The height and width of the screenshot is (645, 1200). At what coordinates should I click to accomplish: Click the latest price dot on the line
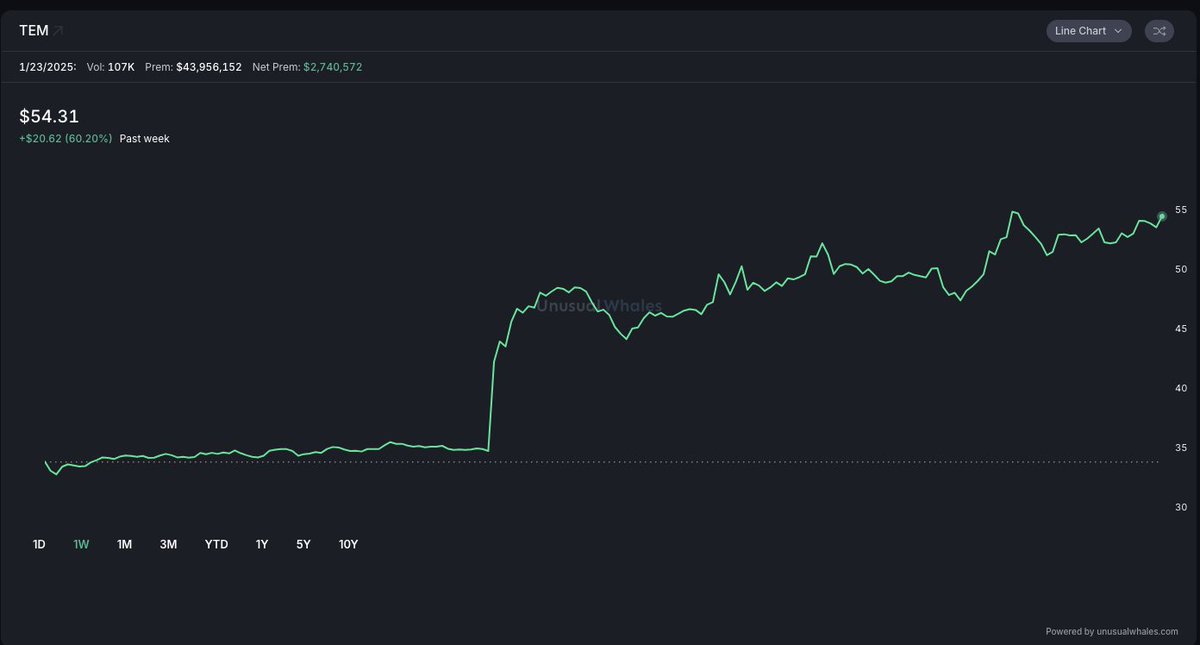pyautogui.click(x=1162, y=216)
